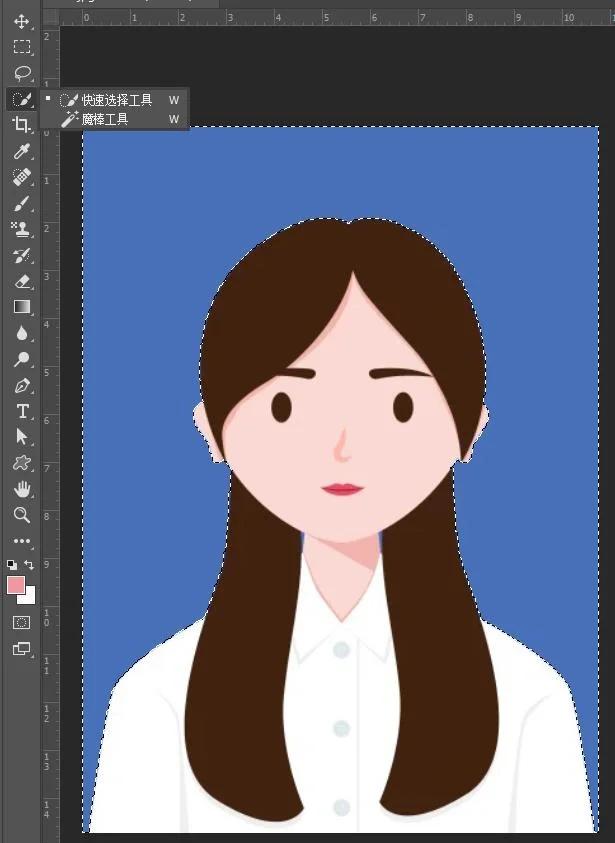615x843 pixels.
Task: Select the Zoom magnifier tool
Action: click(21, 515)
